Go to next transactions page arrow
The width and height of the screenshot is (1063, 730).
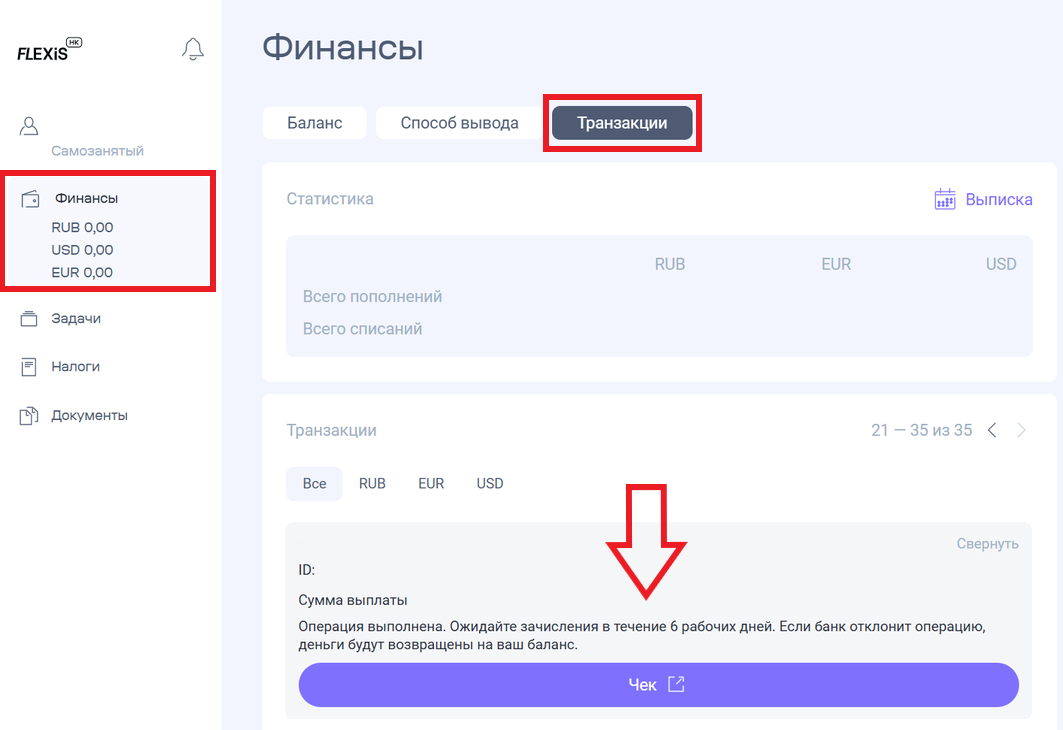[1021, 430]
